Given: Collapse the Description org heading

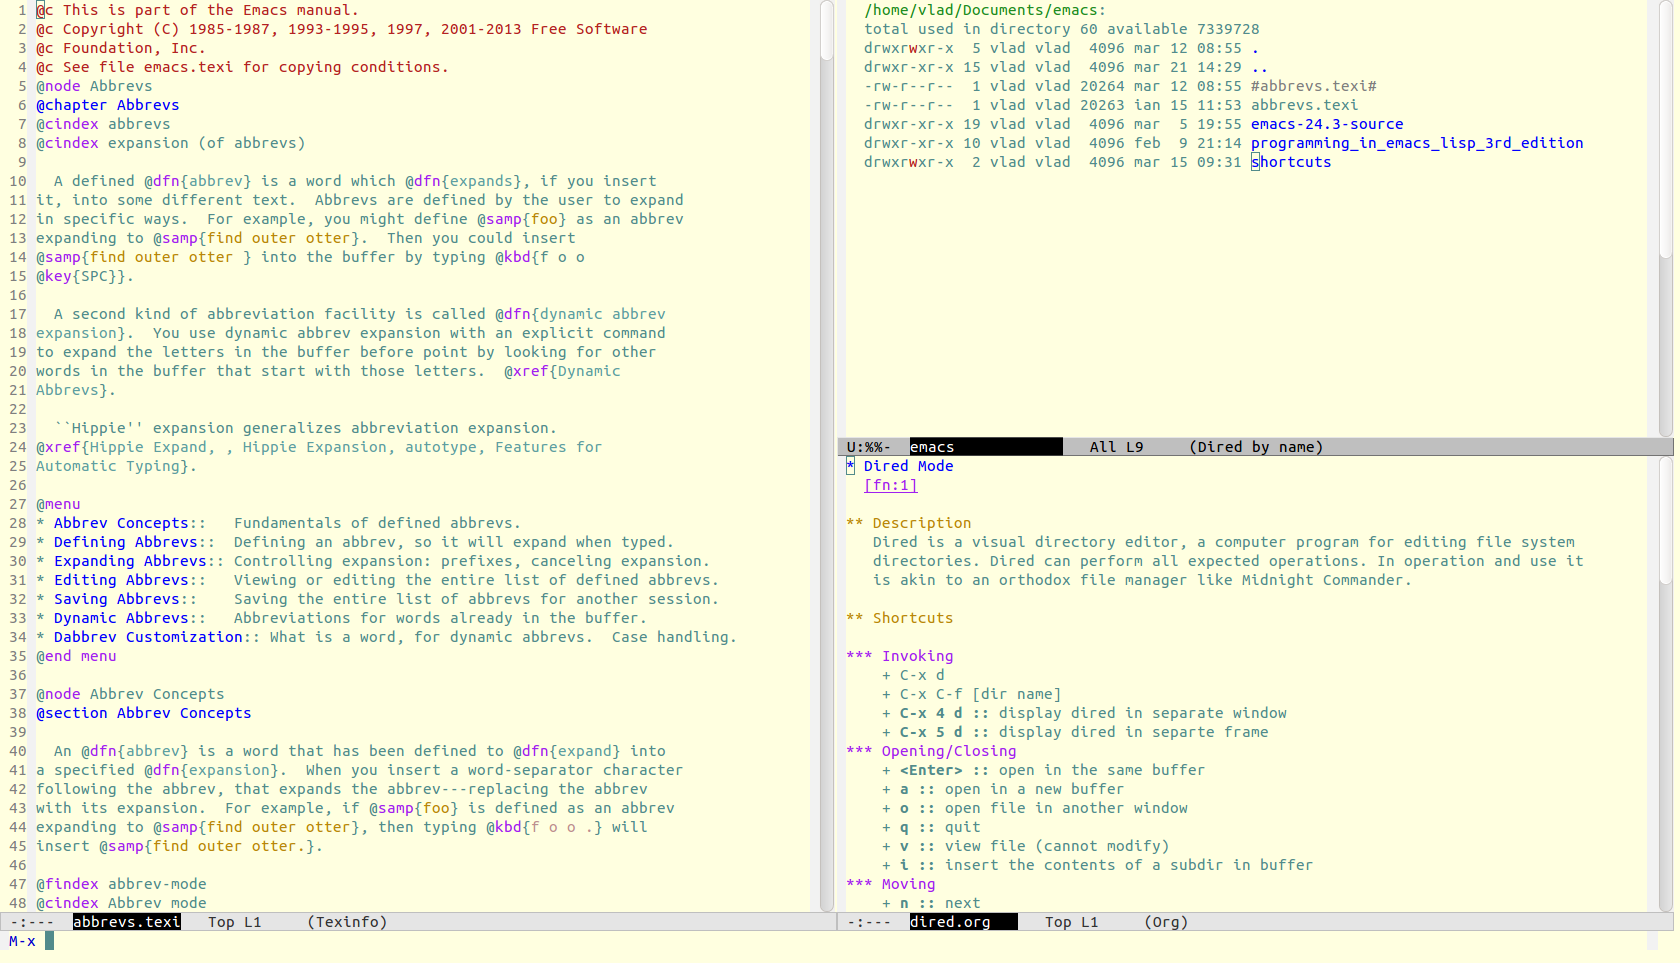Looking at the screenshot, I should 908,523.
